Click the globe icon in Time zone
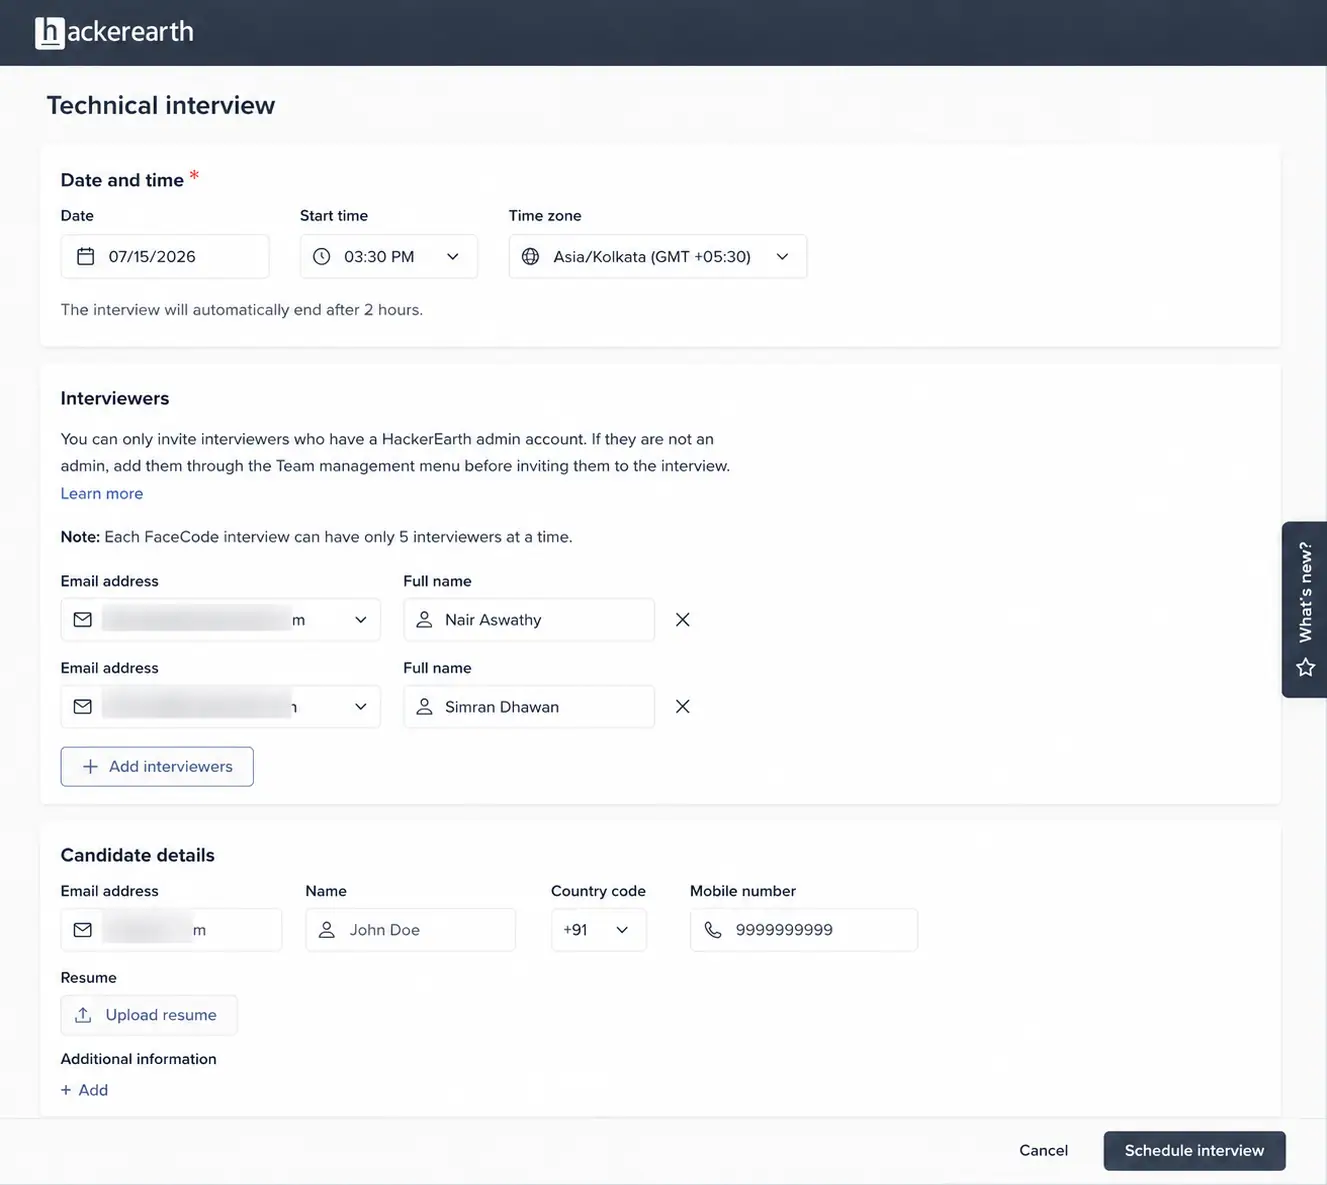The height and width of the screenshot is (1185, 1327). pos(531,257)
